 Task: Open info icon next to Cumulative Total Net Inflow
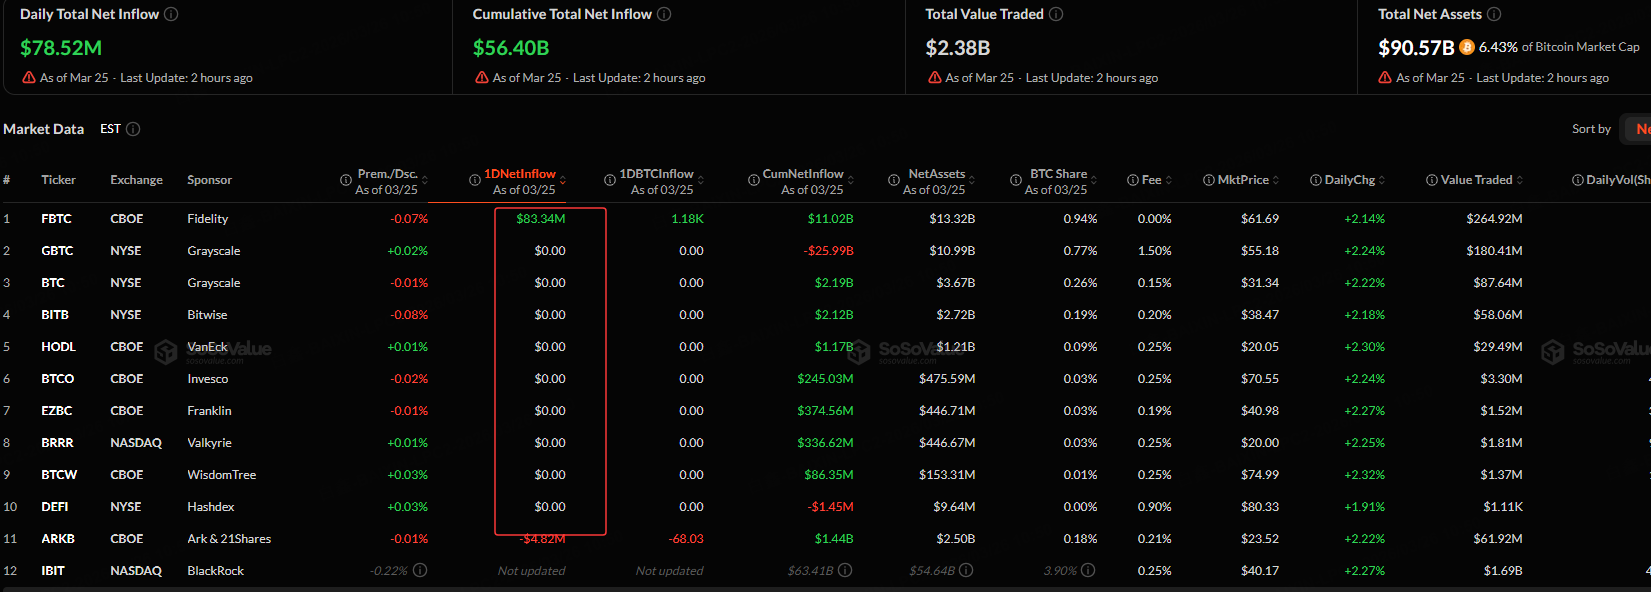664,14
